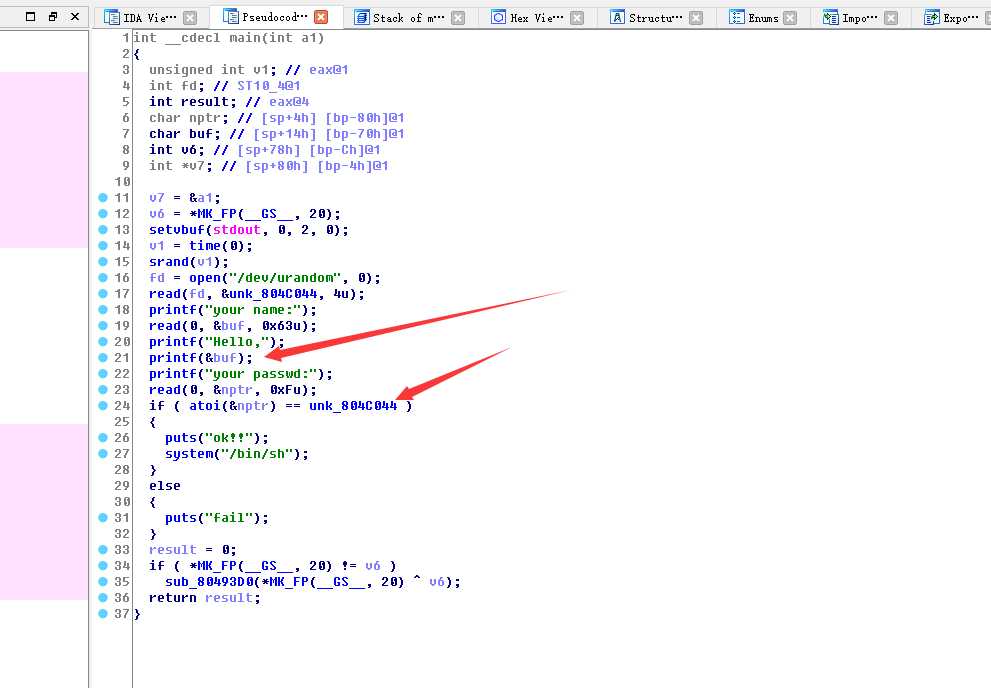Click the "your name:" string

pyautogui.click(x=253, y=310)
